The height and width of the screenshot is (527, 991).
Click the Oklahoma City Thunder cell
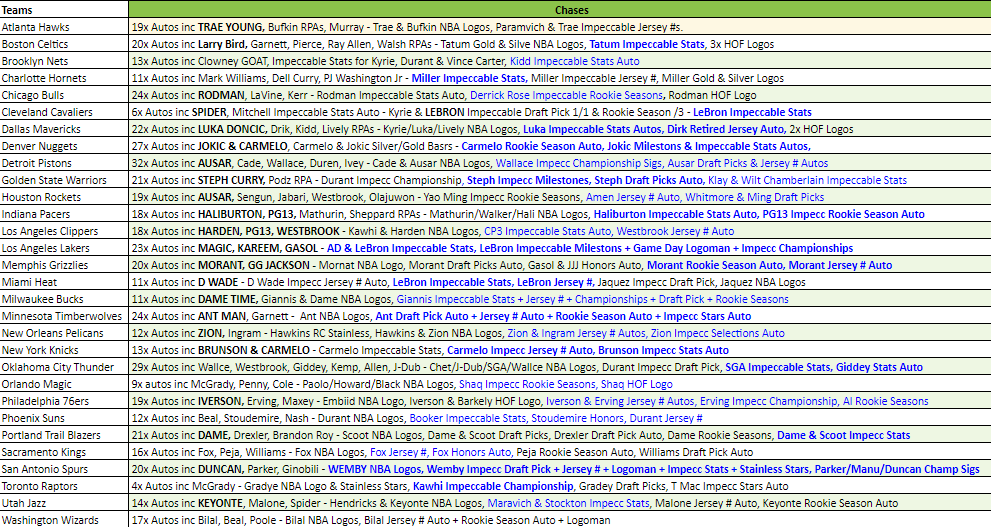(x=64, y=367)
